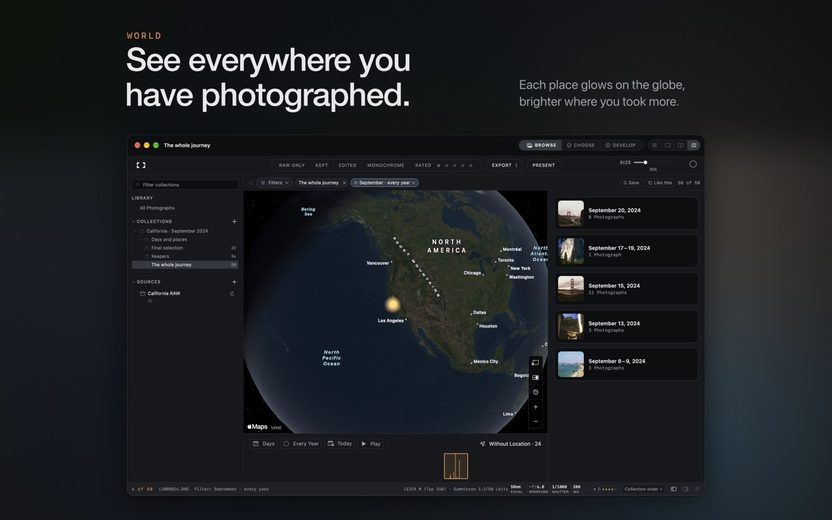Click the map perspective toggle icon
The height and width of the screenshot is (520, 832).
535,362
